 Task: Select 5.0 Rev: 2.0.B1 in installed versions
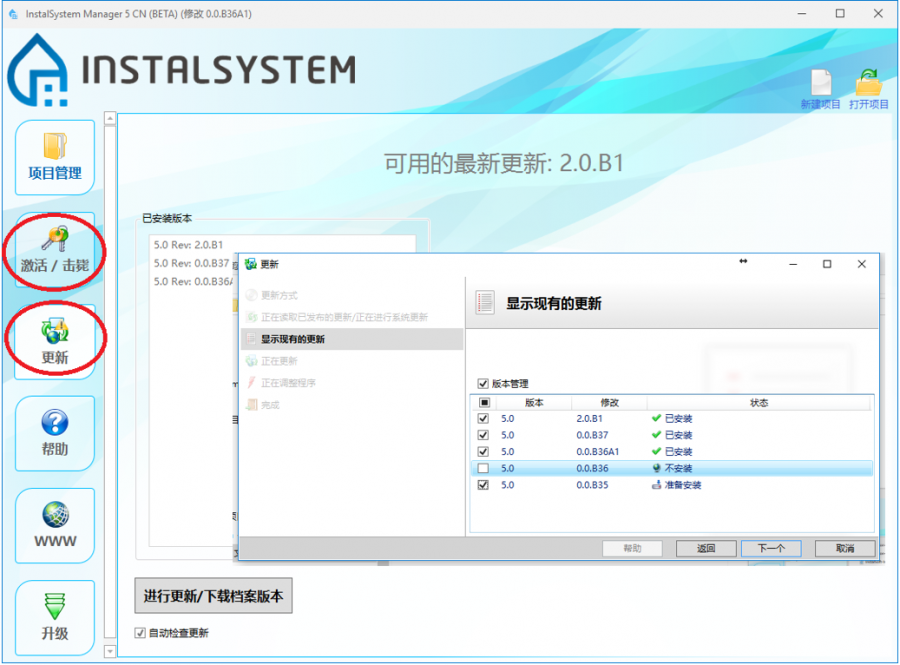point(190,243)
